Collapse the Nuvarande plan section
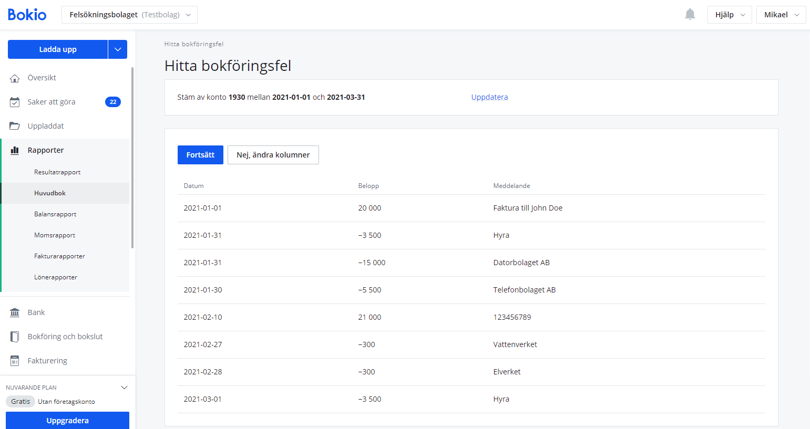Image resolution: width=810 pixels, height=429 pixels. pyautogui.click(x=124, y=388)
